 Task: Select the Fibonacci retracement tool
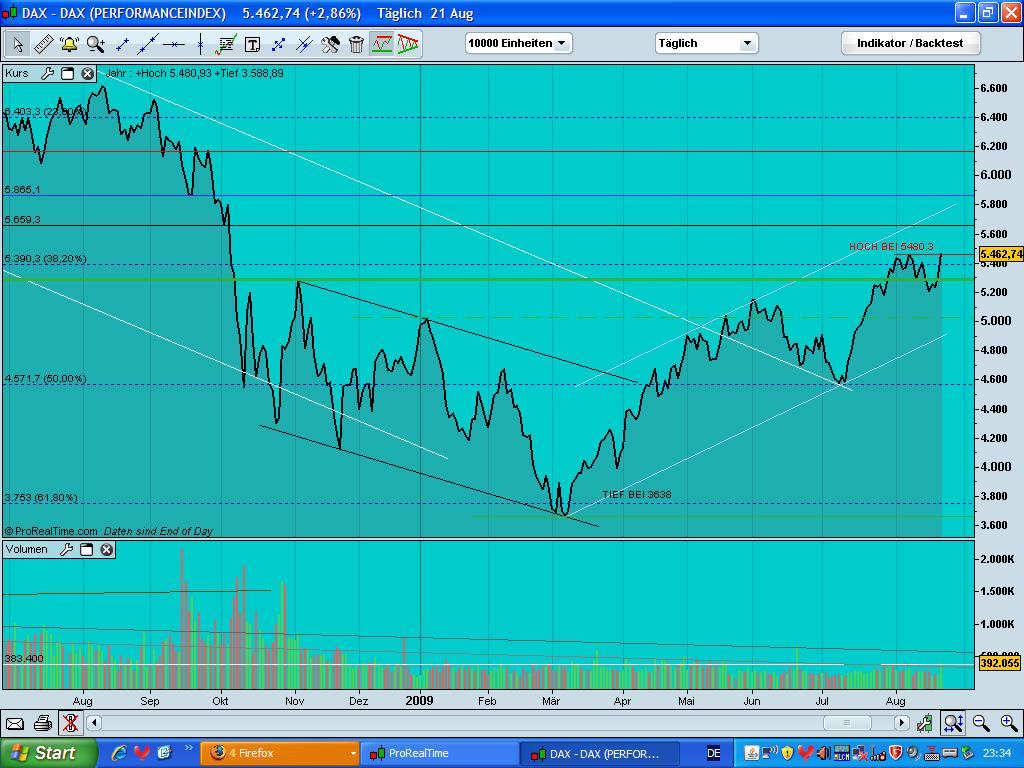coord(226,44)
